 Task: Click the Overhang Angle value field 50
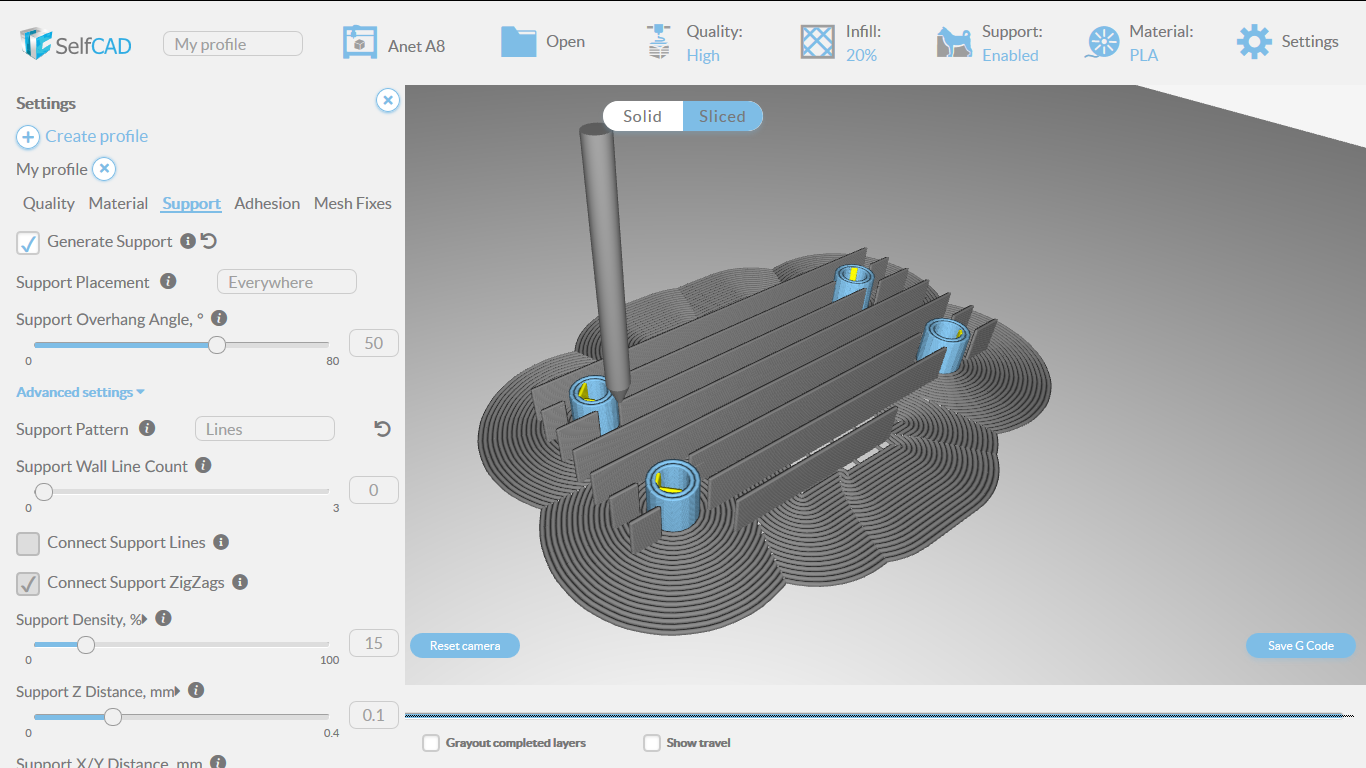click(374, 343)
